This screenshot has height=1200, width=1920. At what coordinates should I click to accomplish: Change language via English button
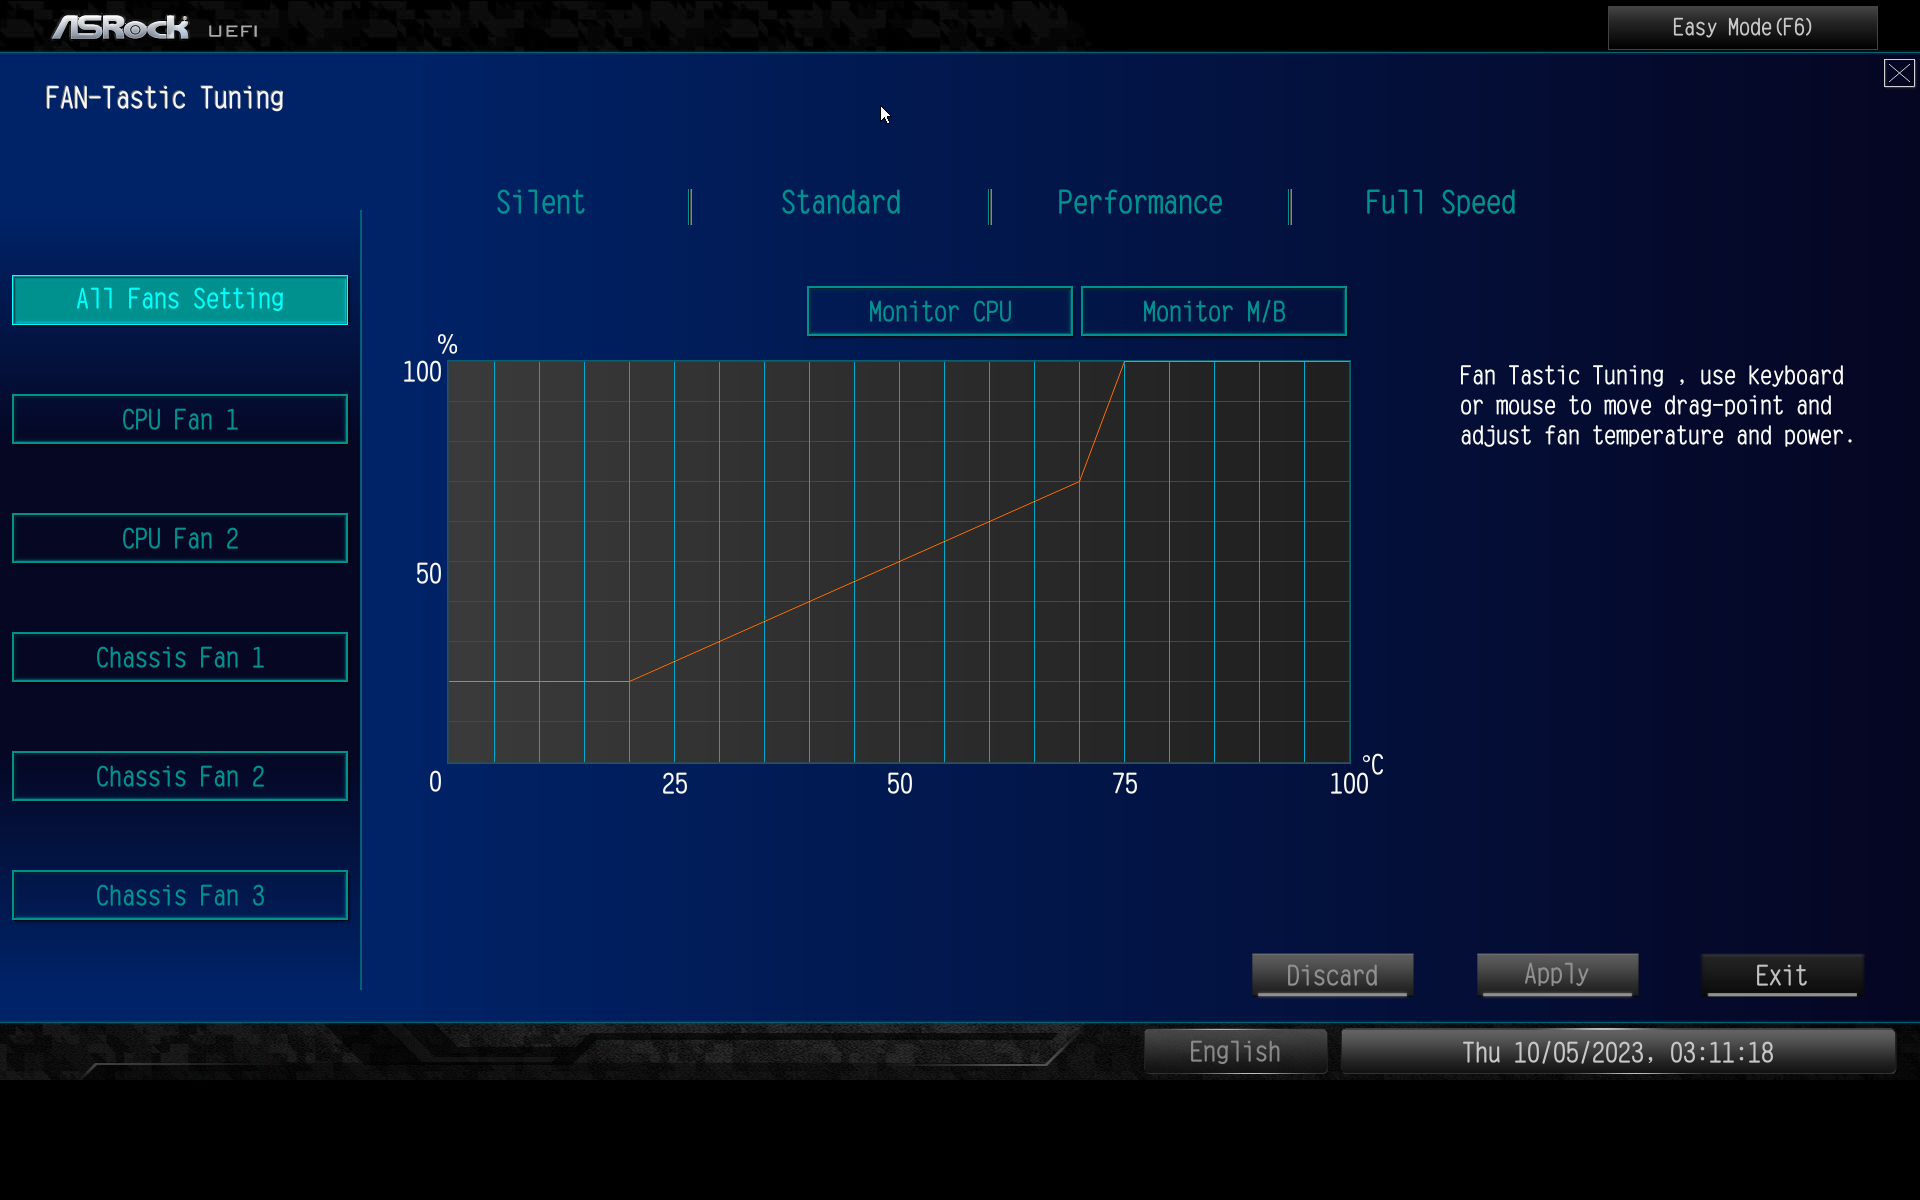(1235, 1052)
